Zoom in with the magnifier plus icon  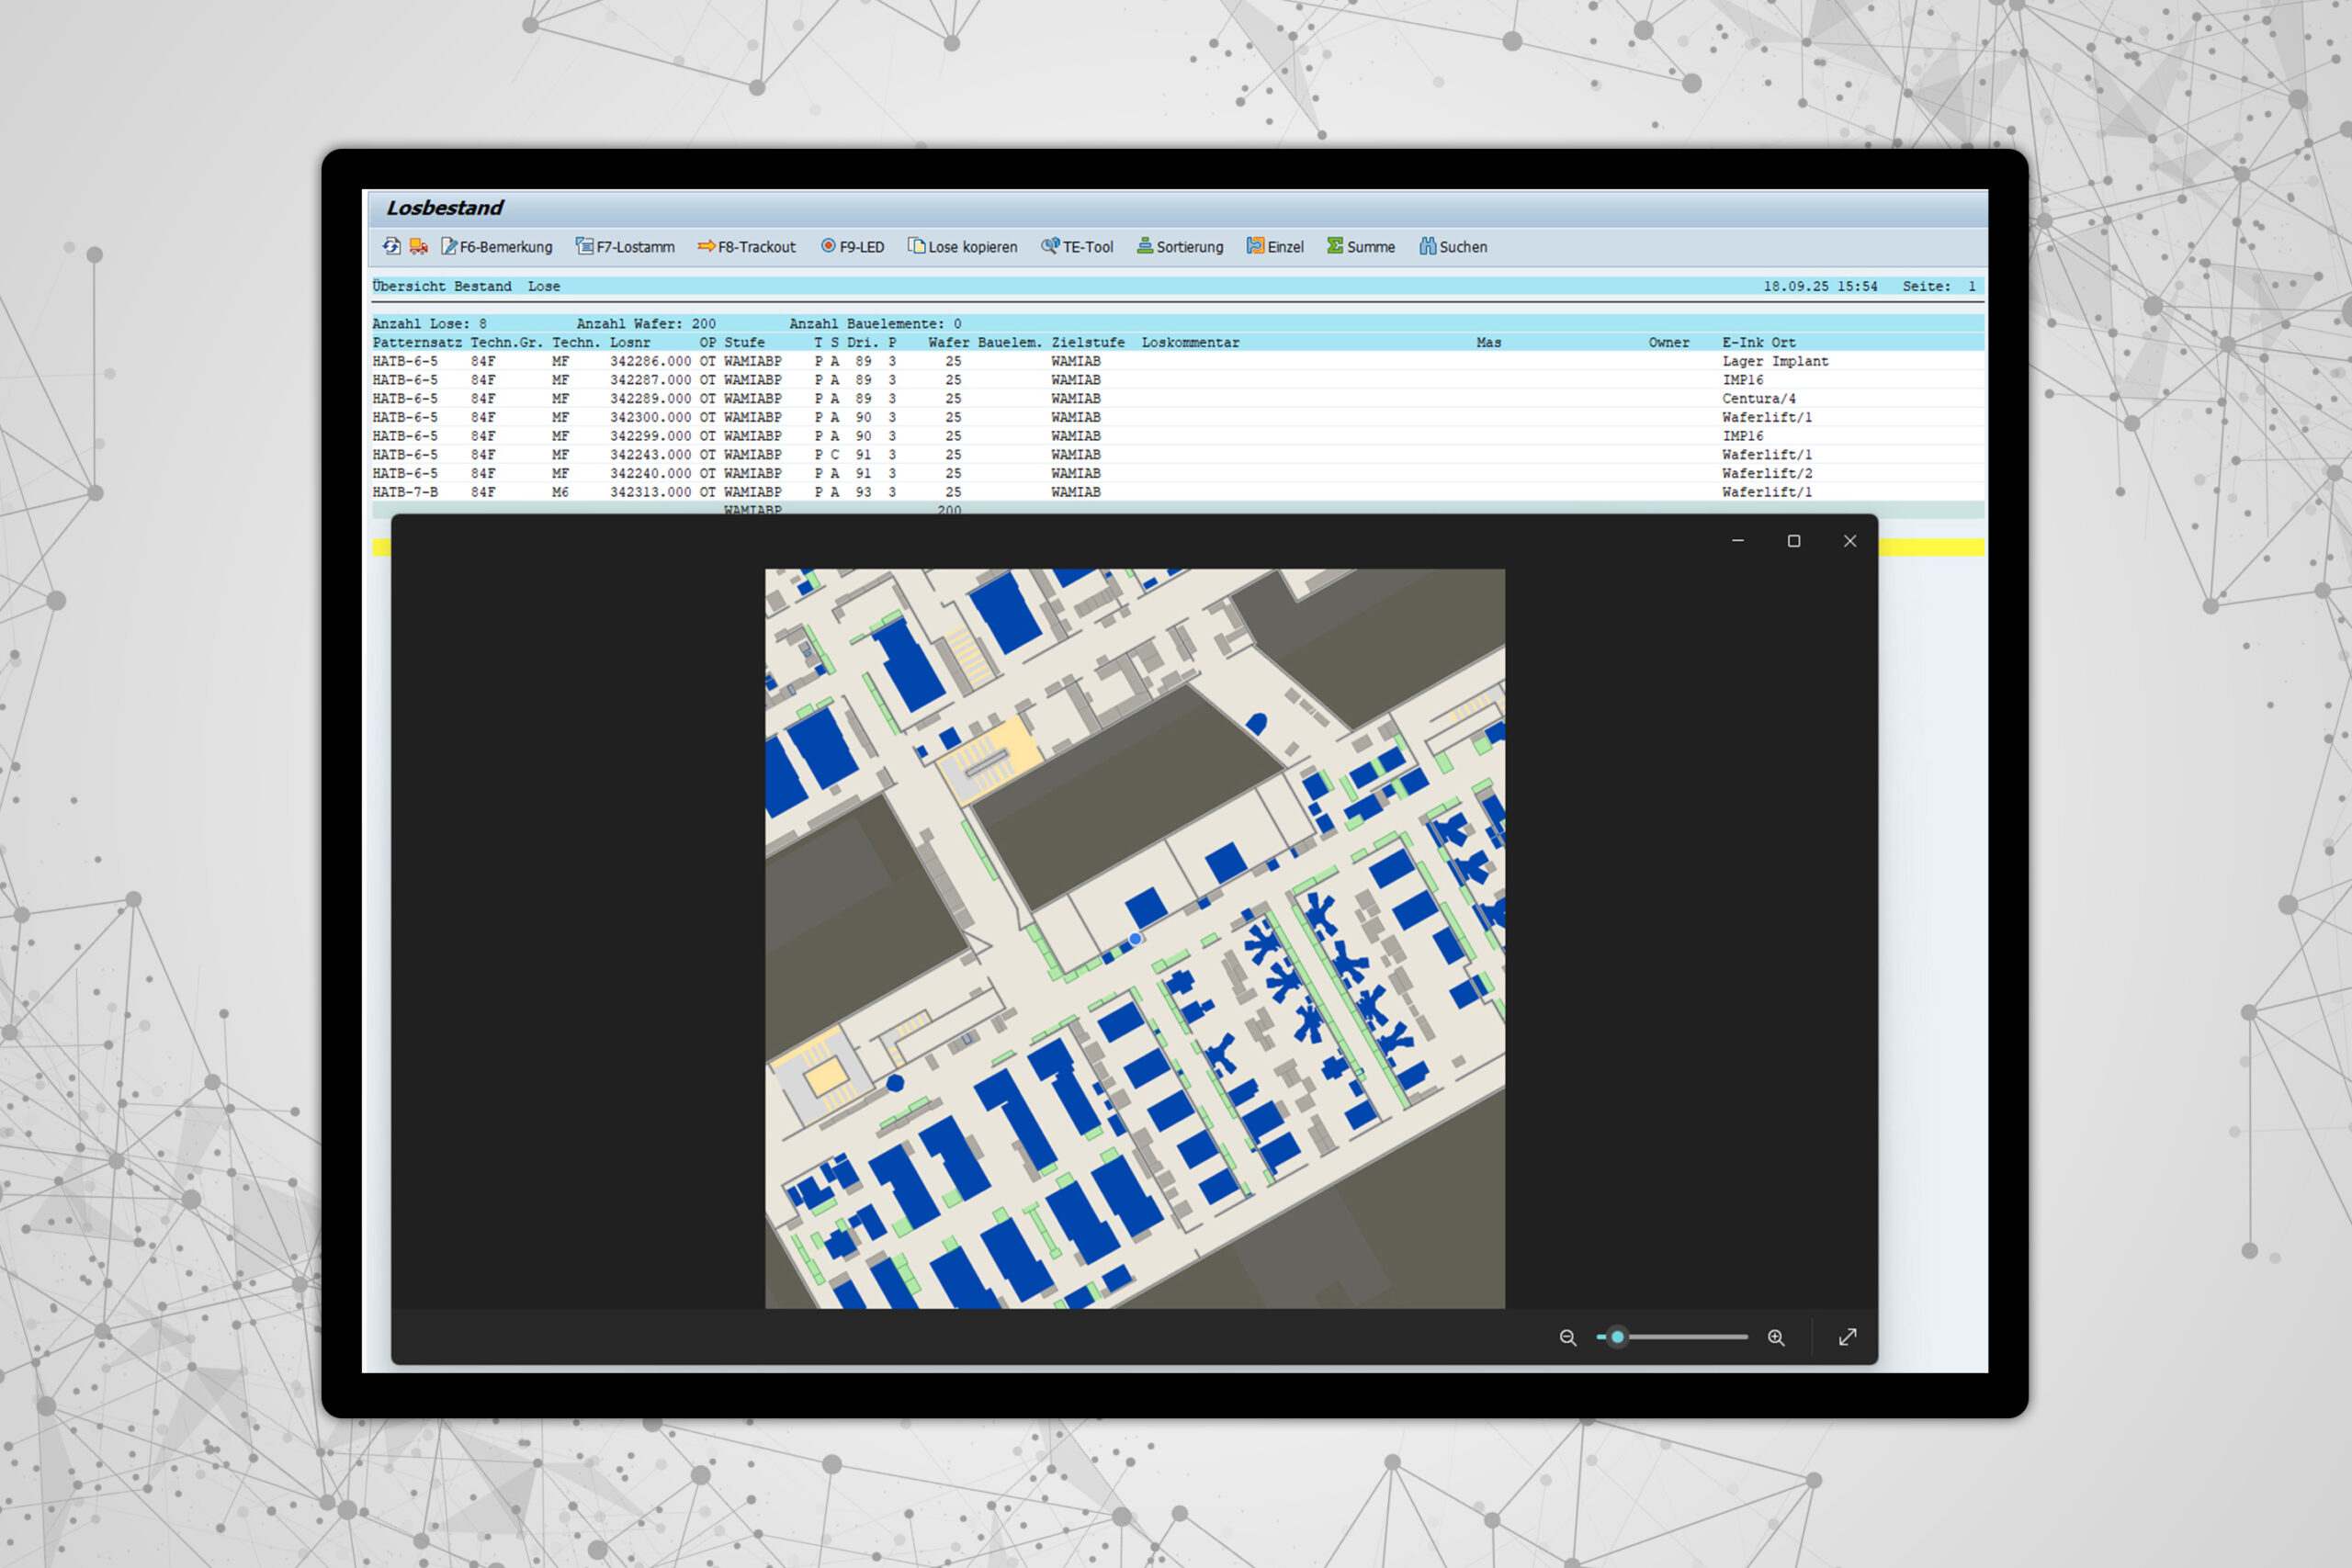[x=1776, y=1338]
